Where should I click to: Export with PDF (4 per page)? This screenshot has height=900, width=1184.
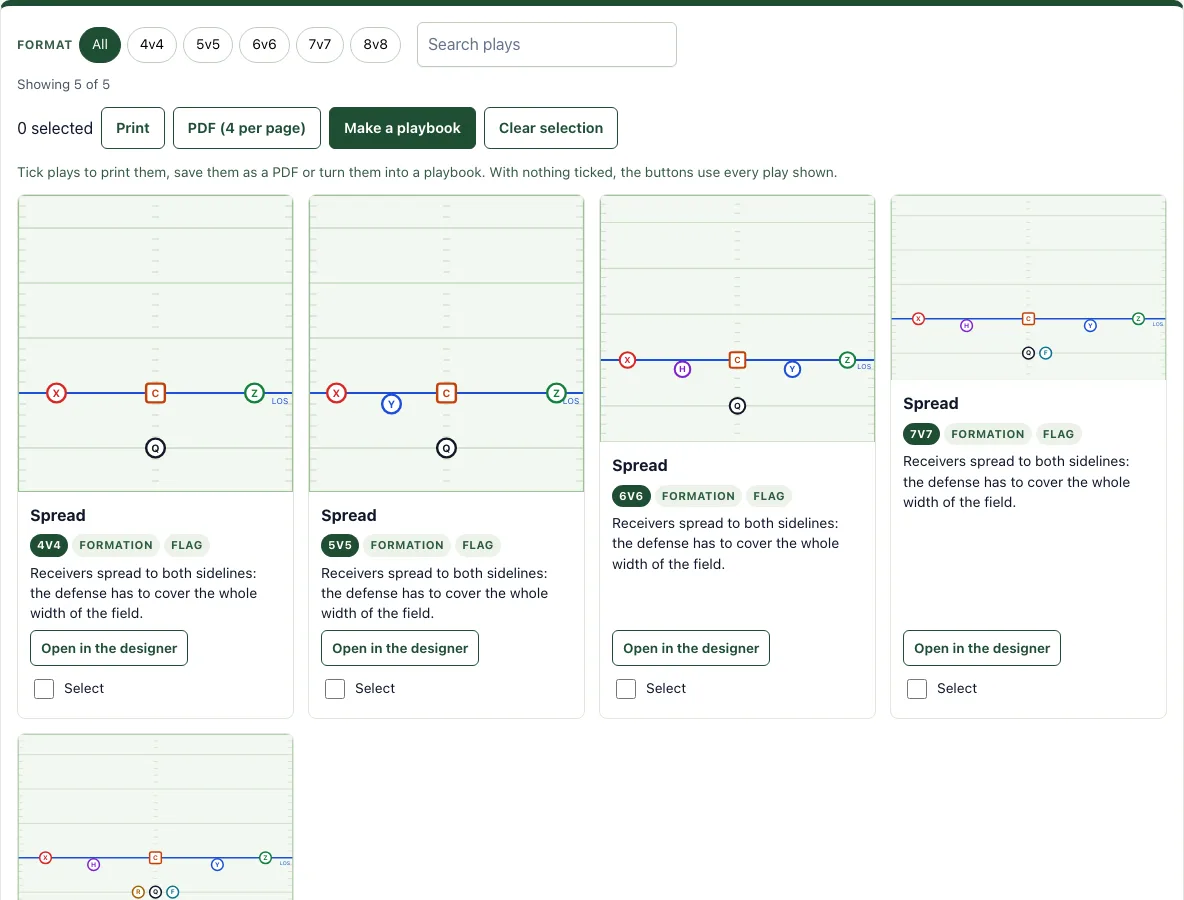click(x=247, y=128)
